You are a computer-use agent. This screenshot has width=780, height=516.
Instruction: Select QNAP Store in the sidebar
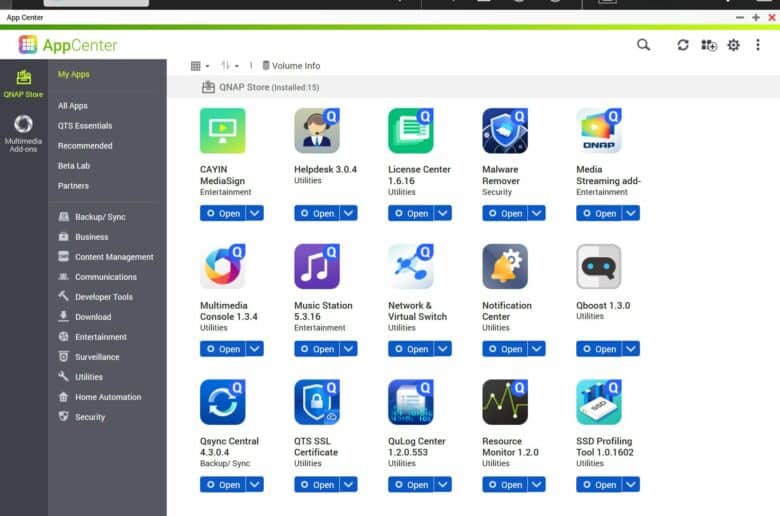23,84
